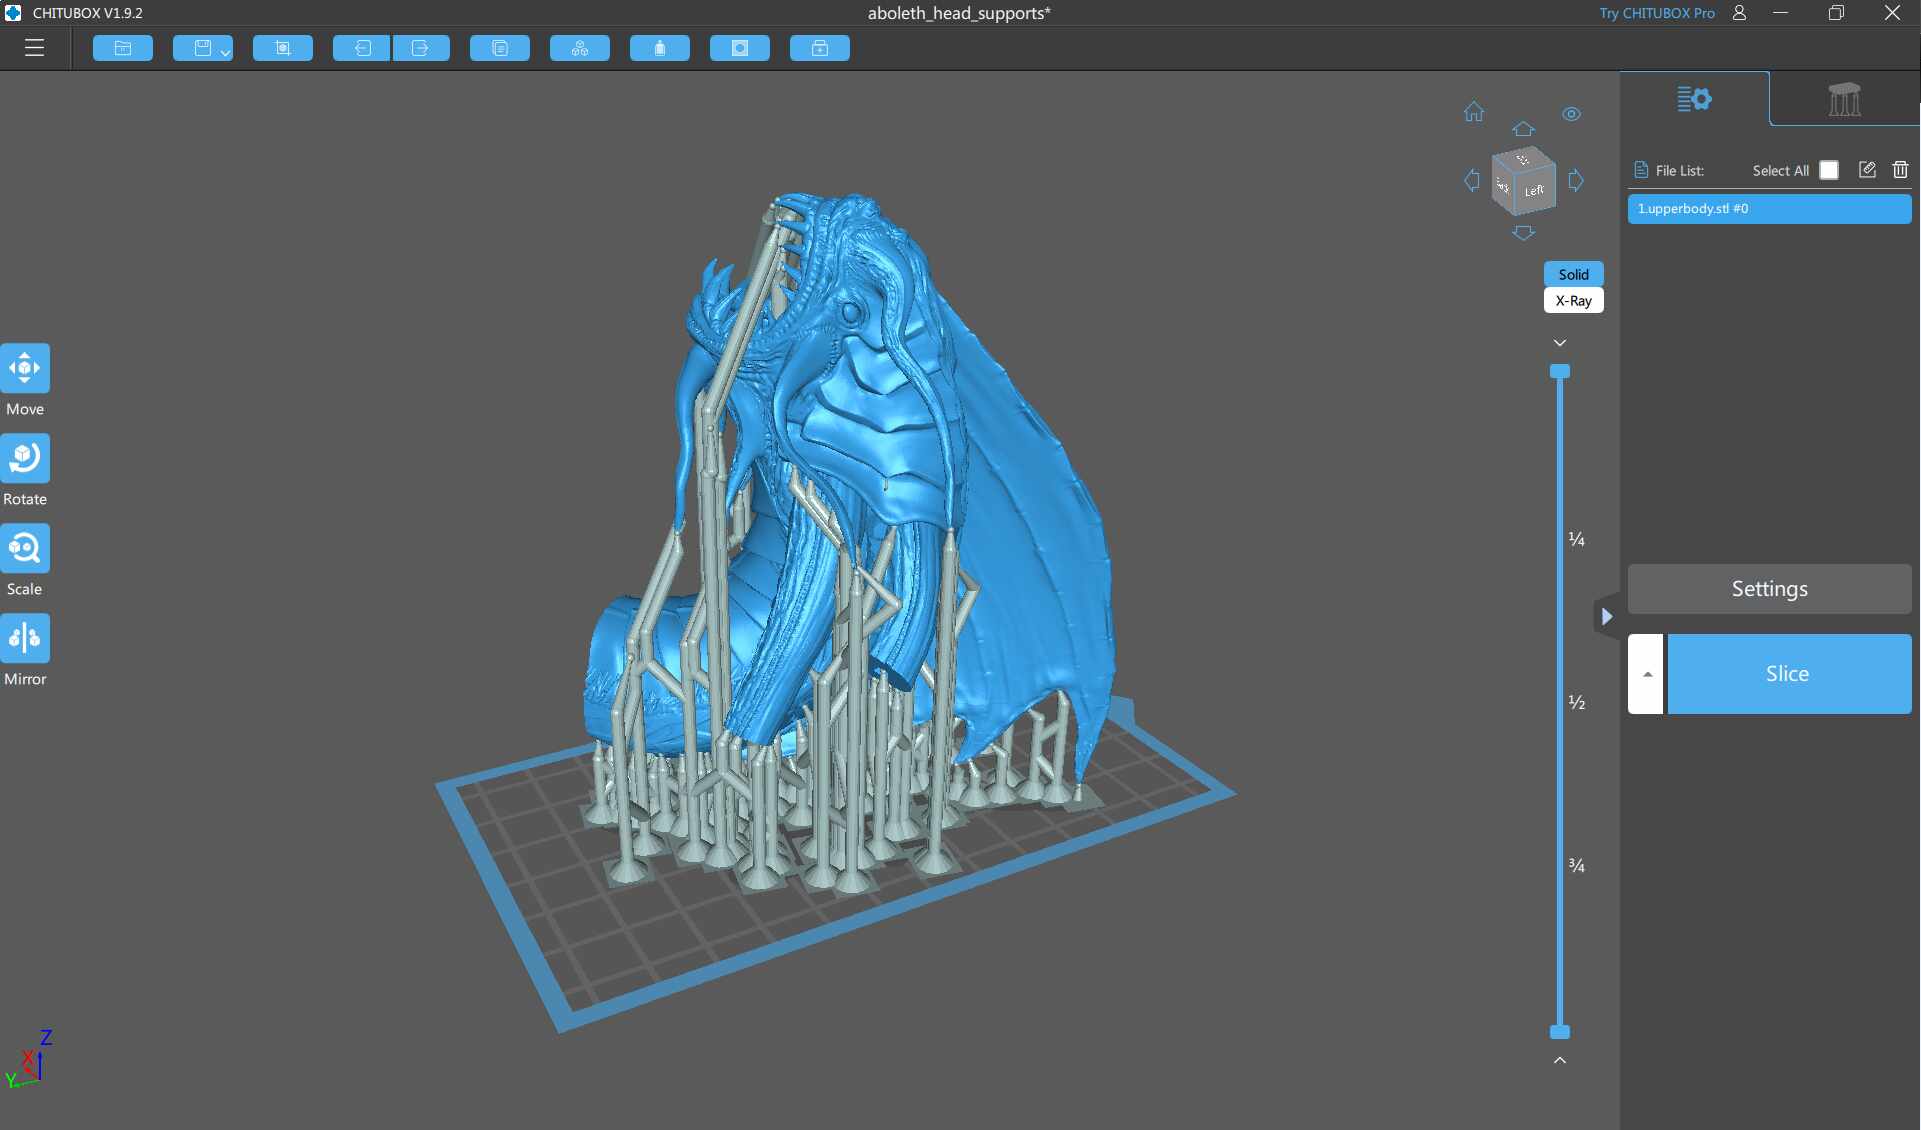Select the Rotate tool
Screen dimensions: 1921x1130
(25, 458)
